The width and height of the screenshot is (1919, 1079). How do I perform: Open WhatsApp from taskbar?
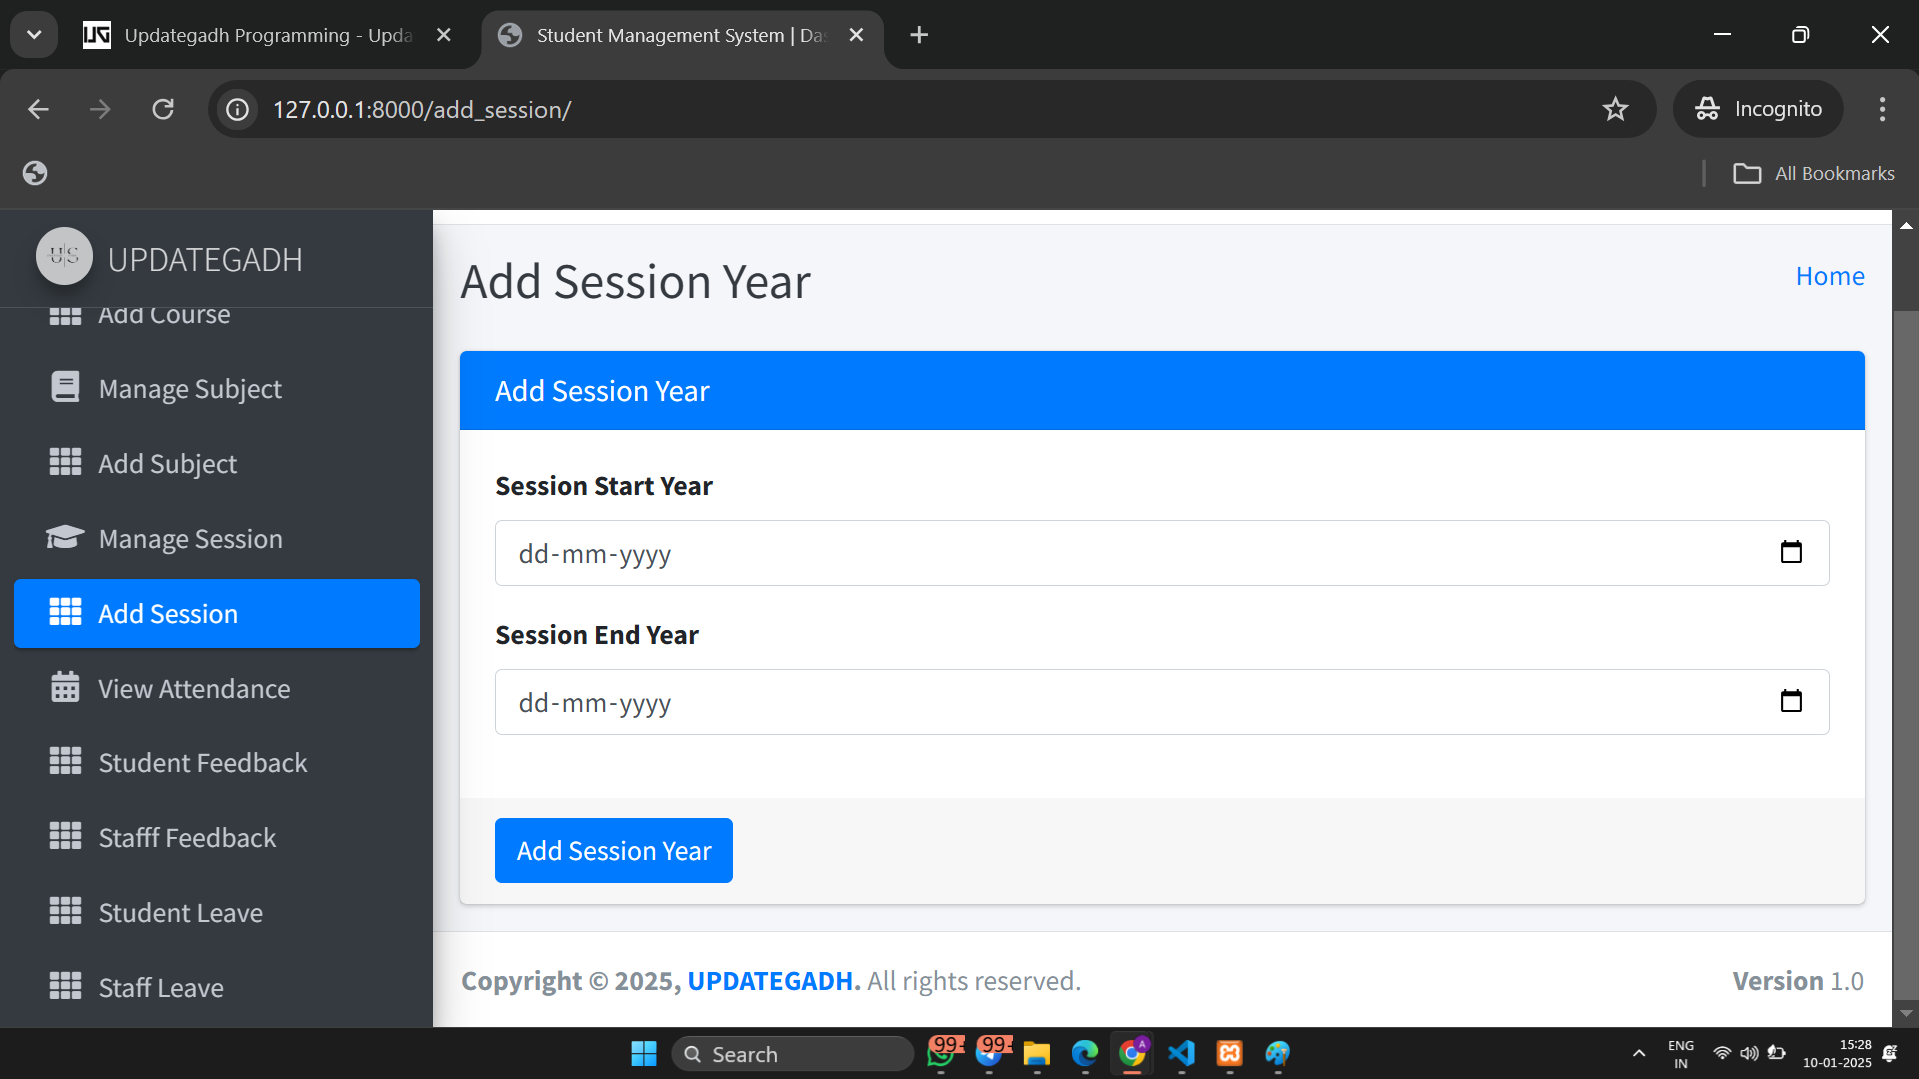(943, 1053)
